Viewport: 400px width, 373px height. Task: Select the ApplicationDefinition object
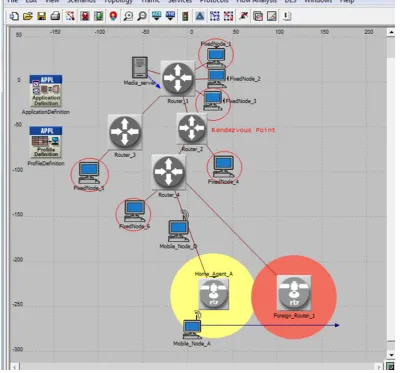pos(46,91)
